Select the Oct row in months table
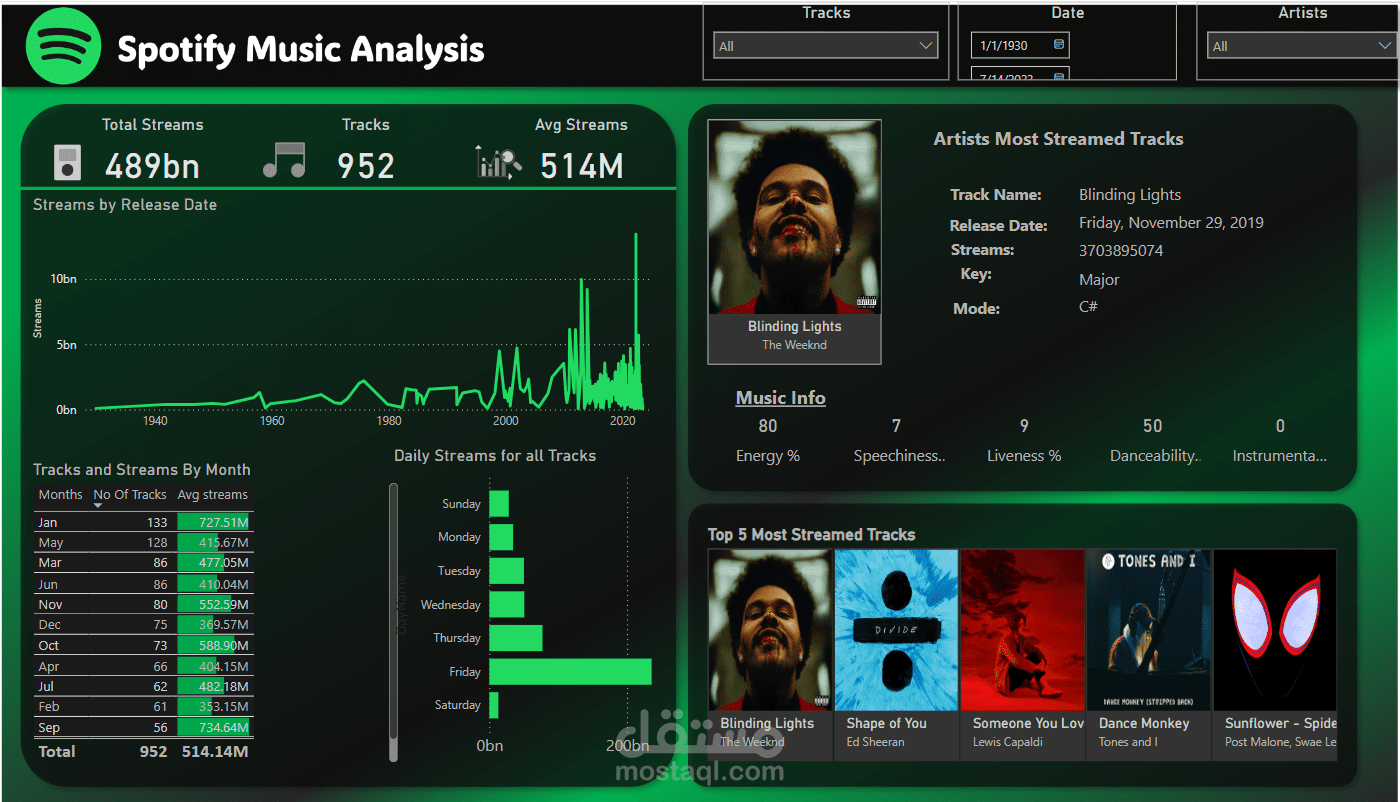The height and width of the screenshot is (802, 1400). [143, 645]
